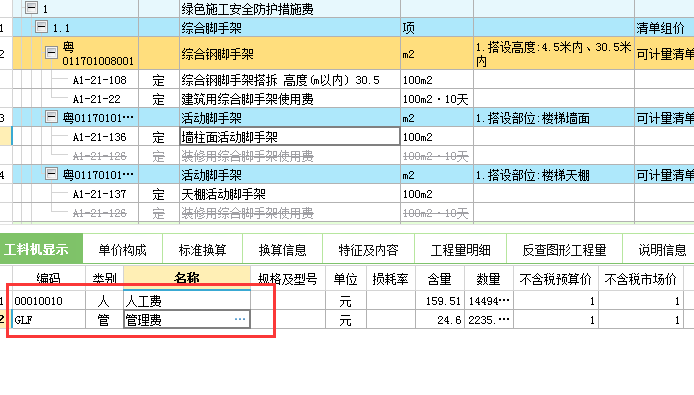Screen dimensions: 694x395
Task: Click unit cell 100m2·10天 for A1-21-22
Action: point(437,99)
